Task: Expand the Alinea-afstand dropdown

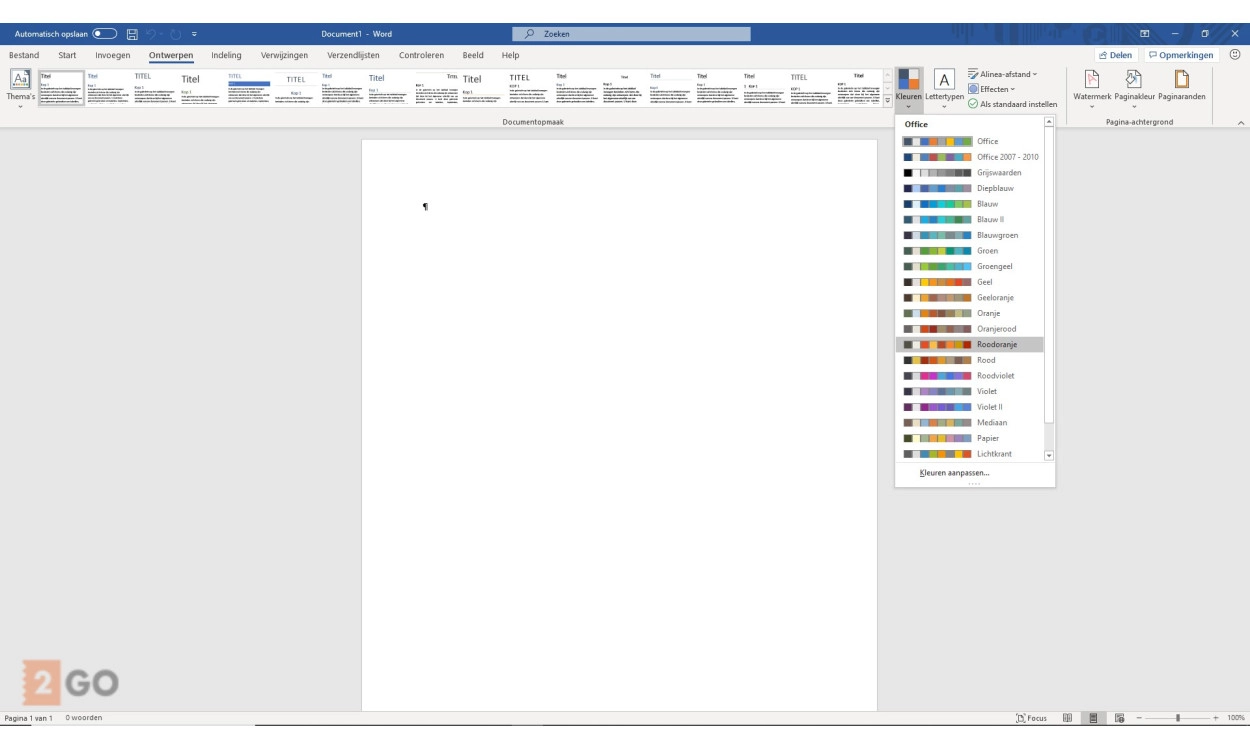Action: coord(1002,74)
